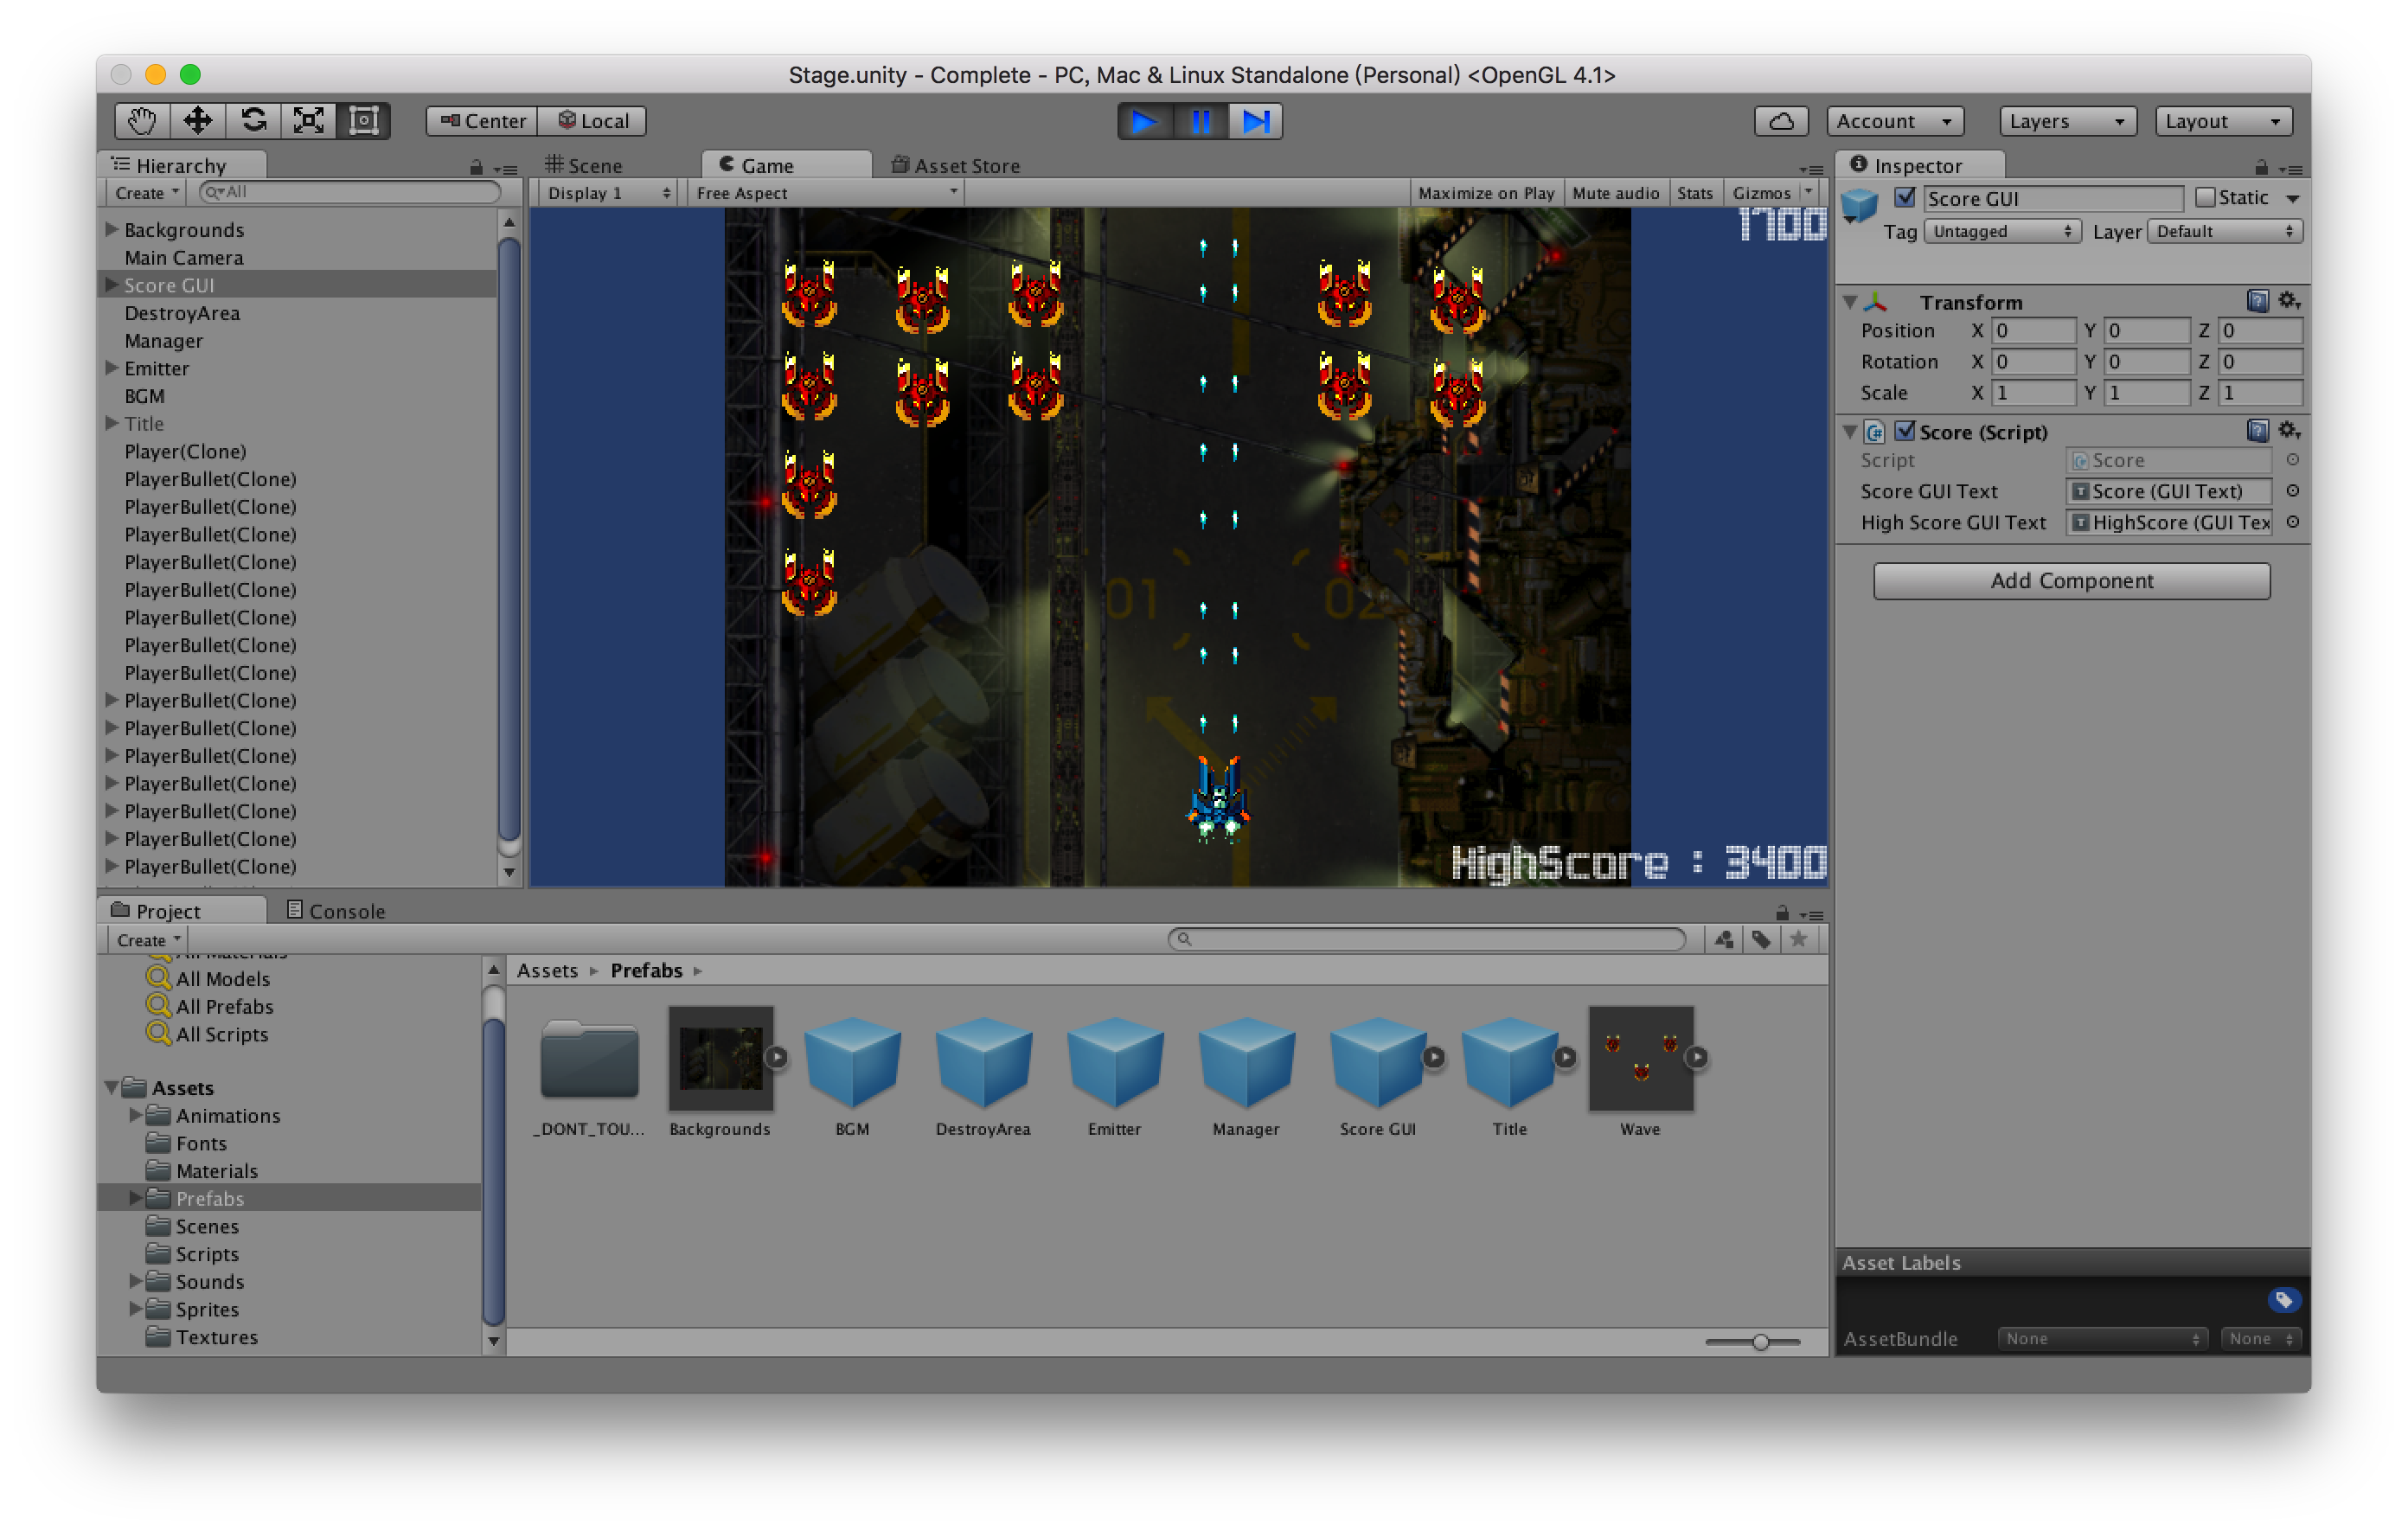2408x1531 pixels.
Task: Disable the Score (Script) component checkbox
Action: 1905,431
